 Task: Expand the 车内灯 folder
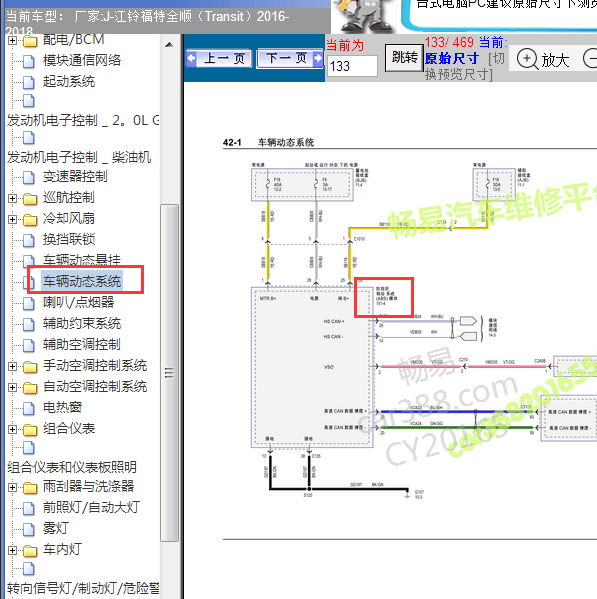[x=12, y=550]
